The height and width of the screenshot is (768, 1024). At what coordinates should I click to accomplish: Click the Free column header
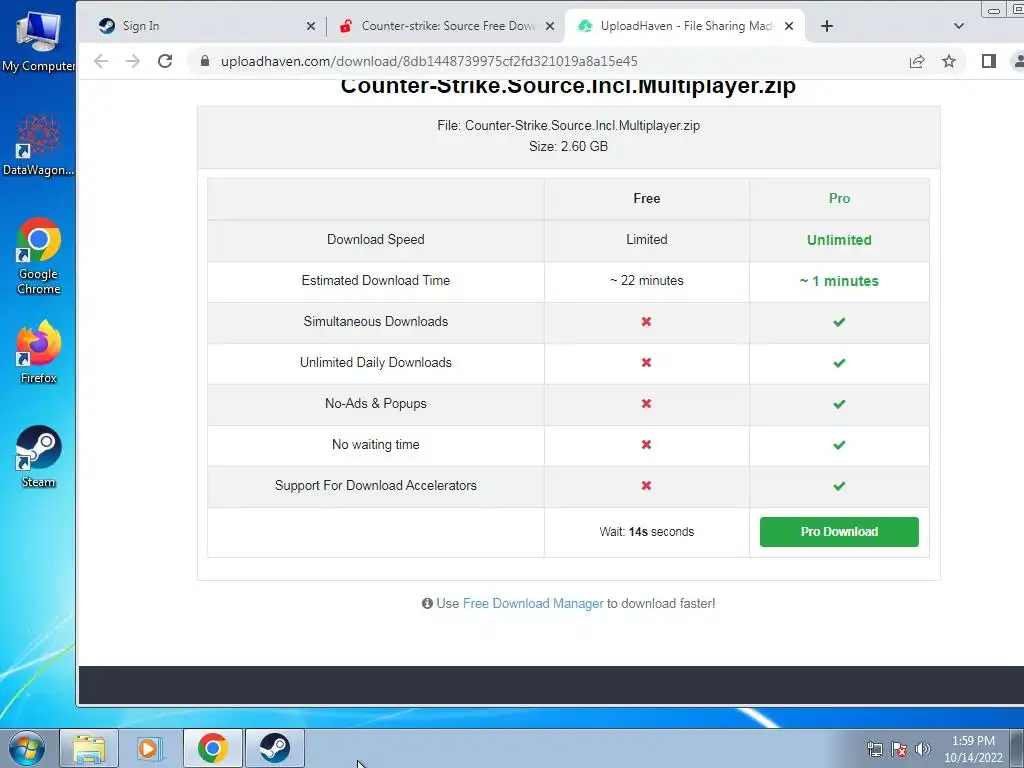(647, 199)
